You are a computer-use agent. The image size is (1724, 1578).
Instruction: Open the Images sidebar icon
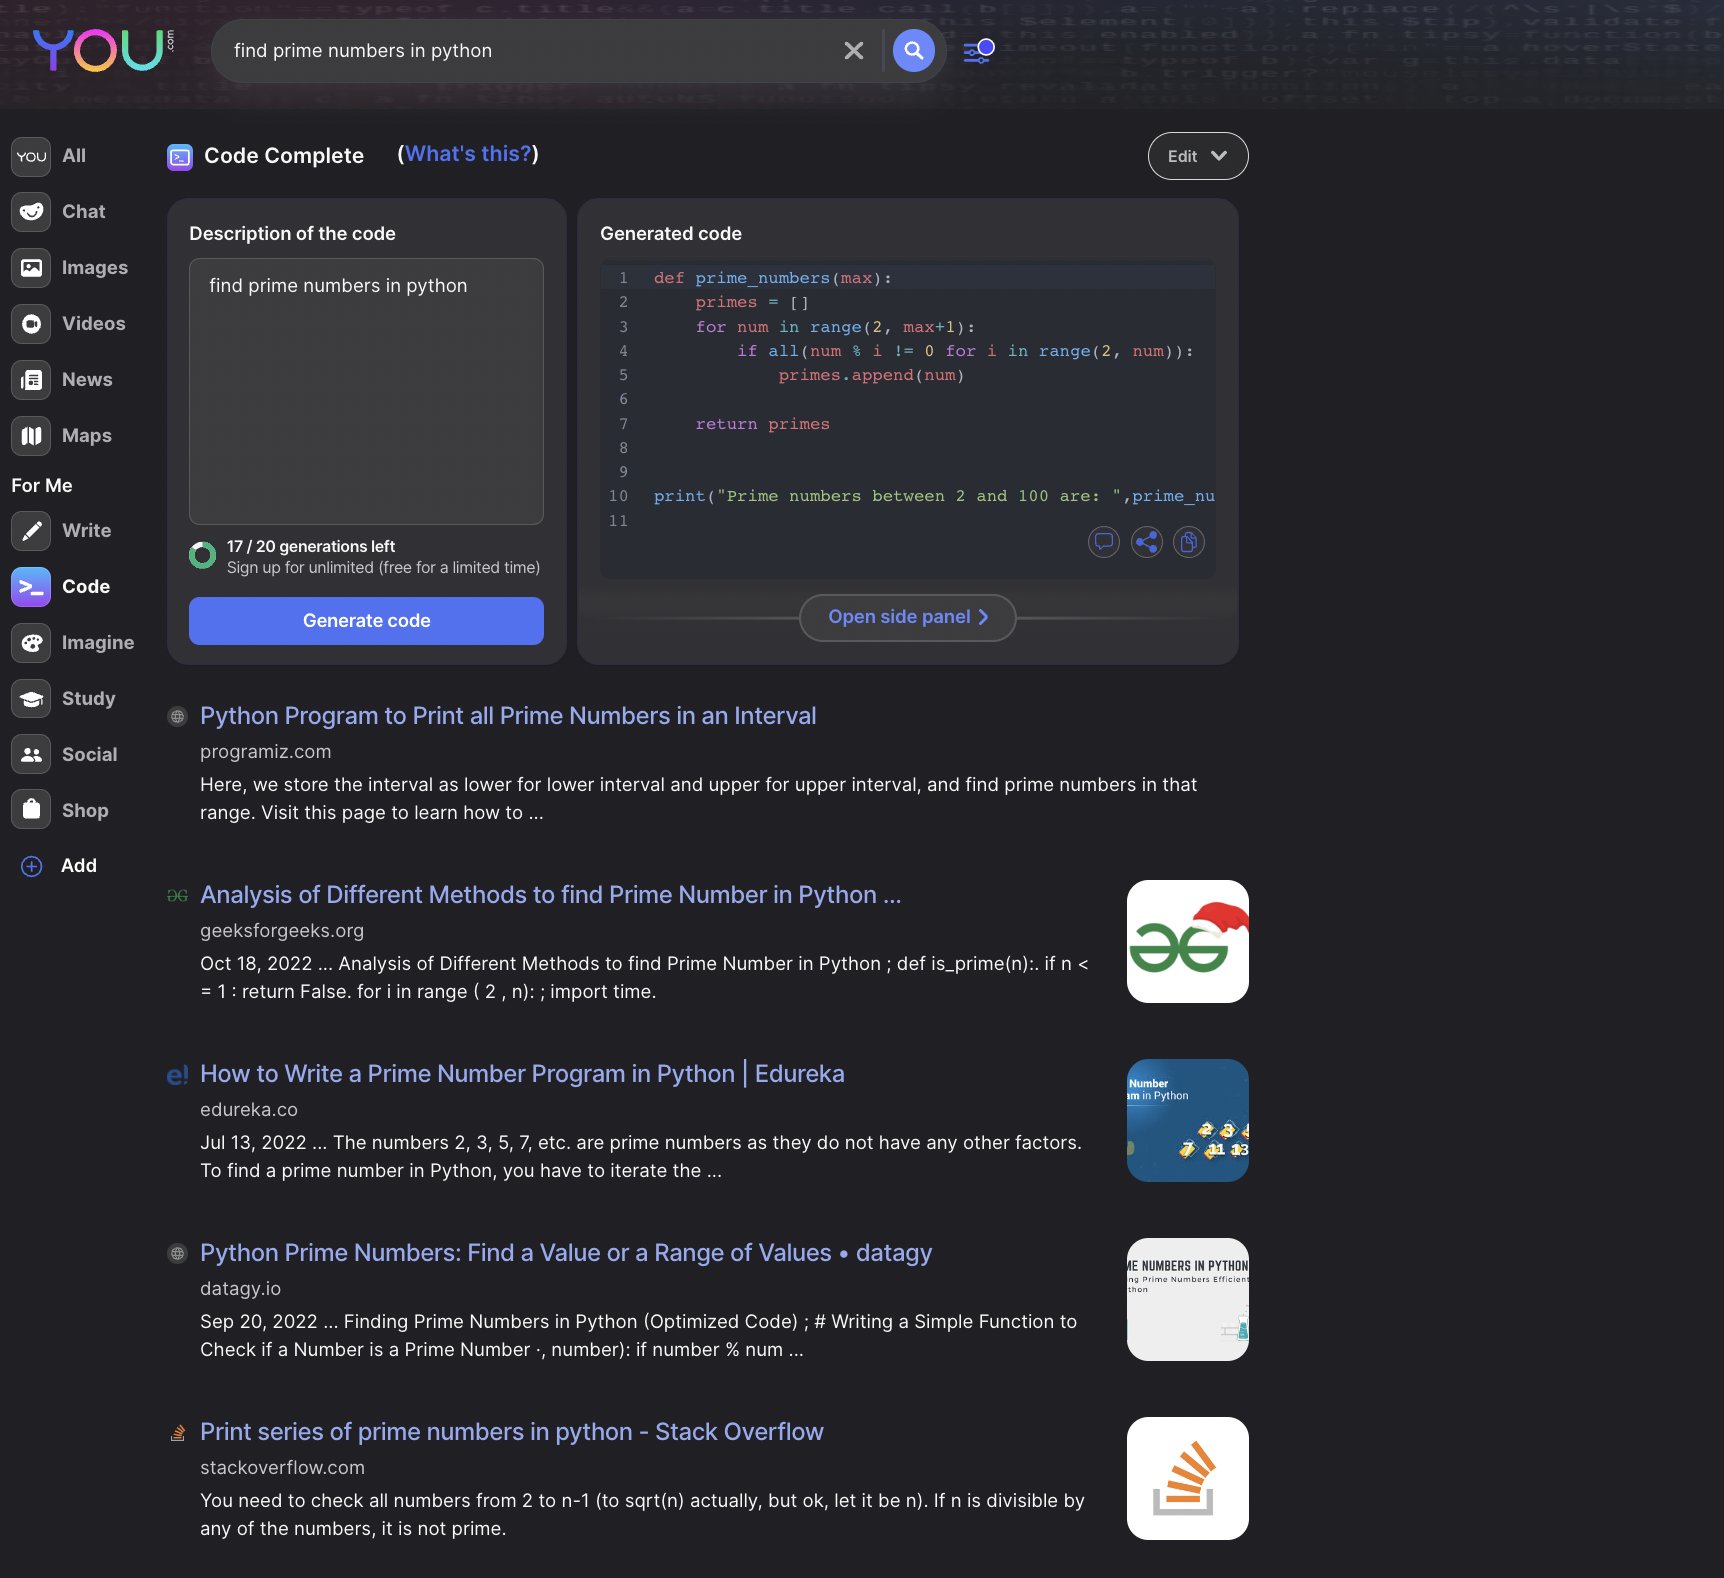[x=31, y=268]
